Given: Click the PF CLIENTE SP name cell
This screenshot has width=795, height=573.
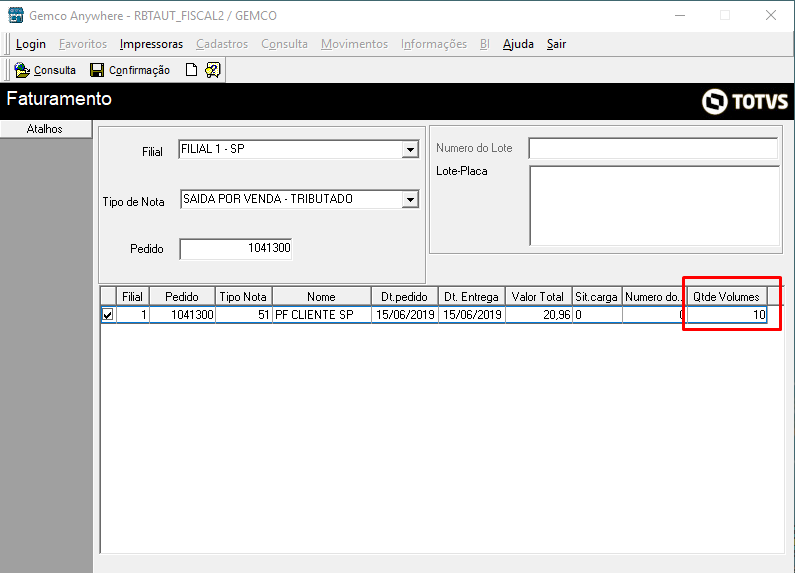Looking at the screenshot, I should tap(321, 315).
